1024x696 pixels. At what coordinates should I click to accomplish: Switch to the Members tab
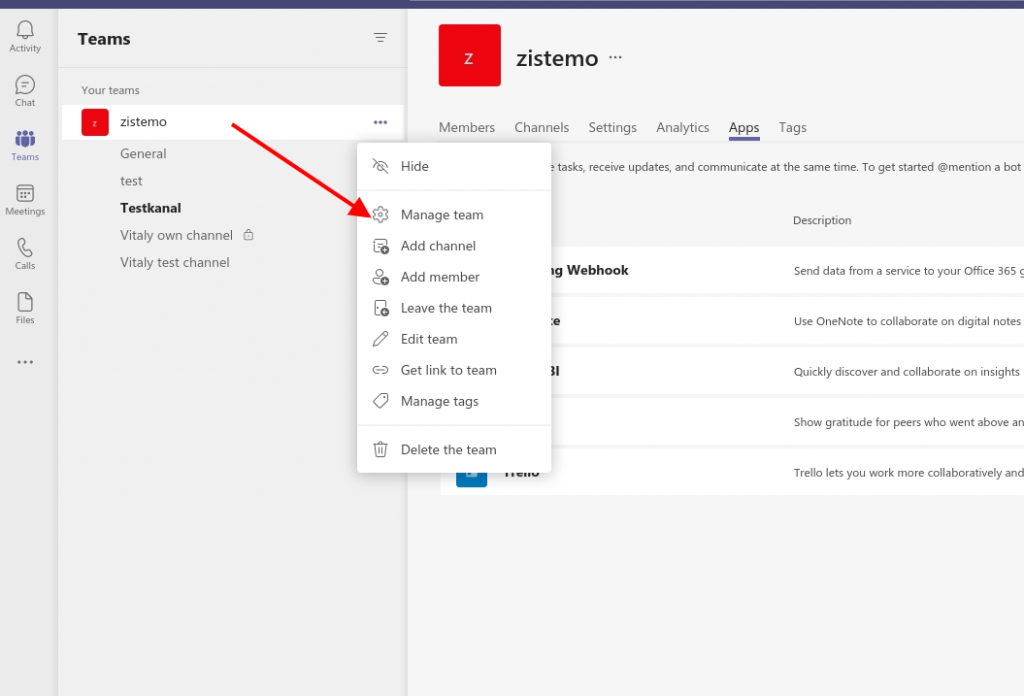tap(466, 127)
